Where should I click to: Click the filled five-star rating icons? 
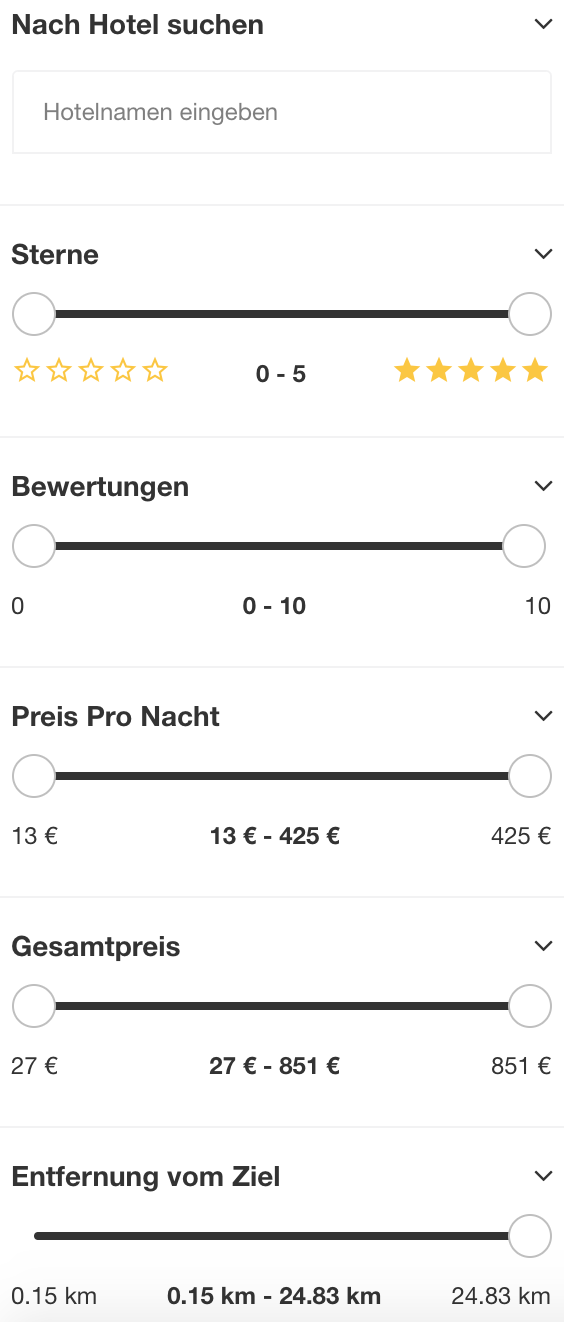point(471,371)
